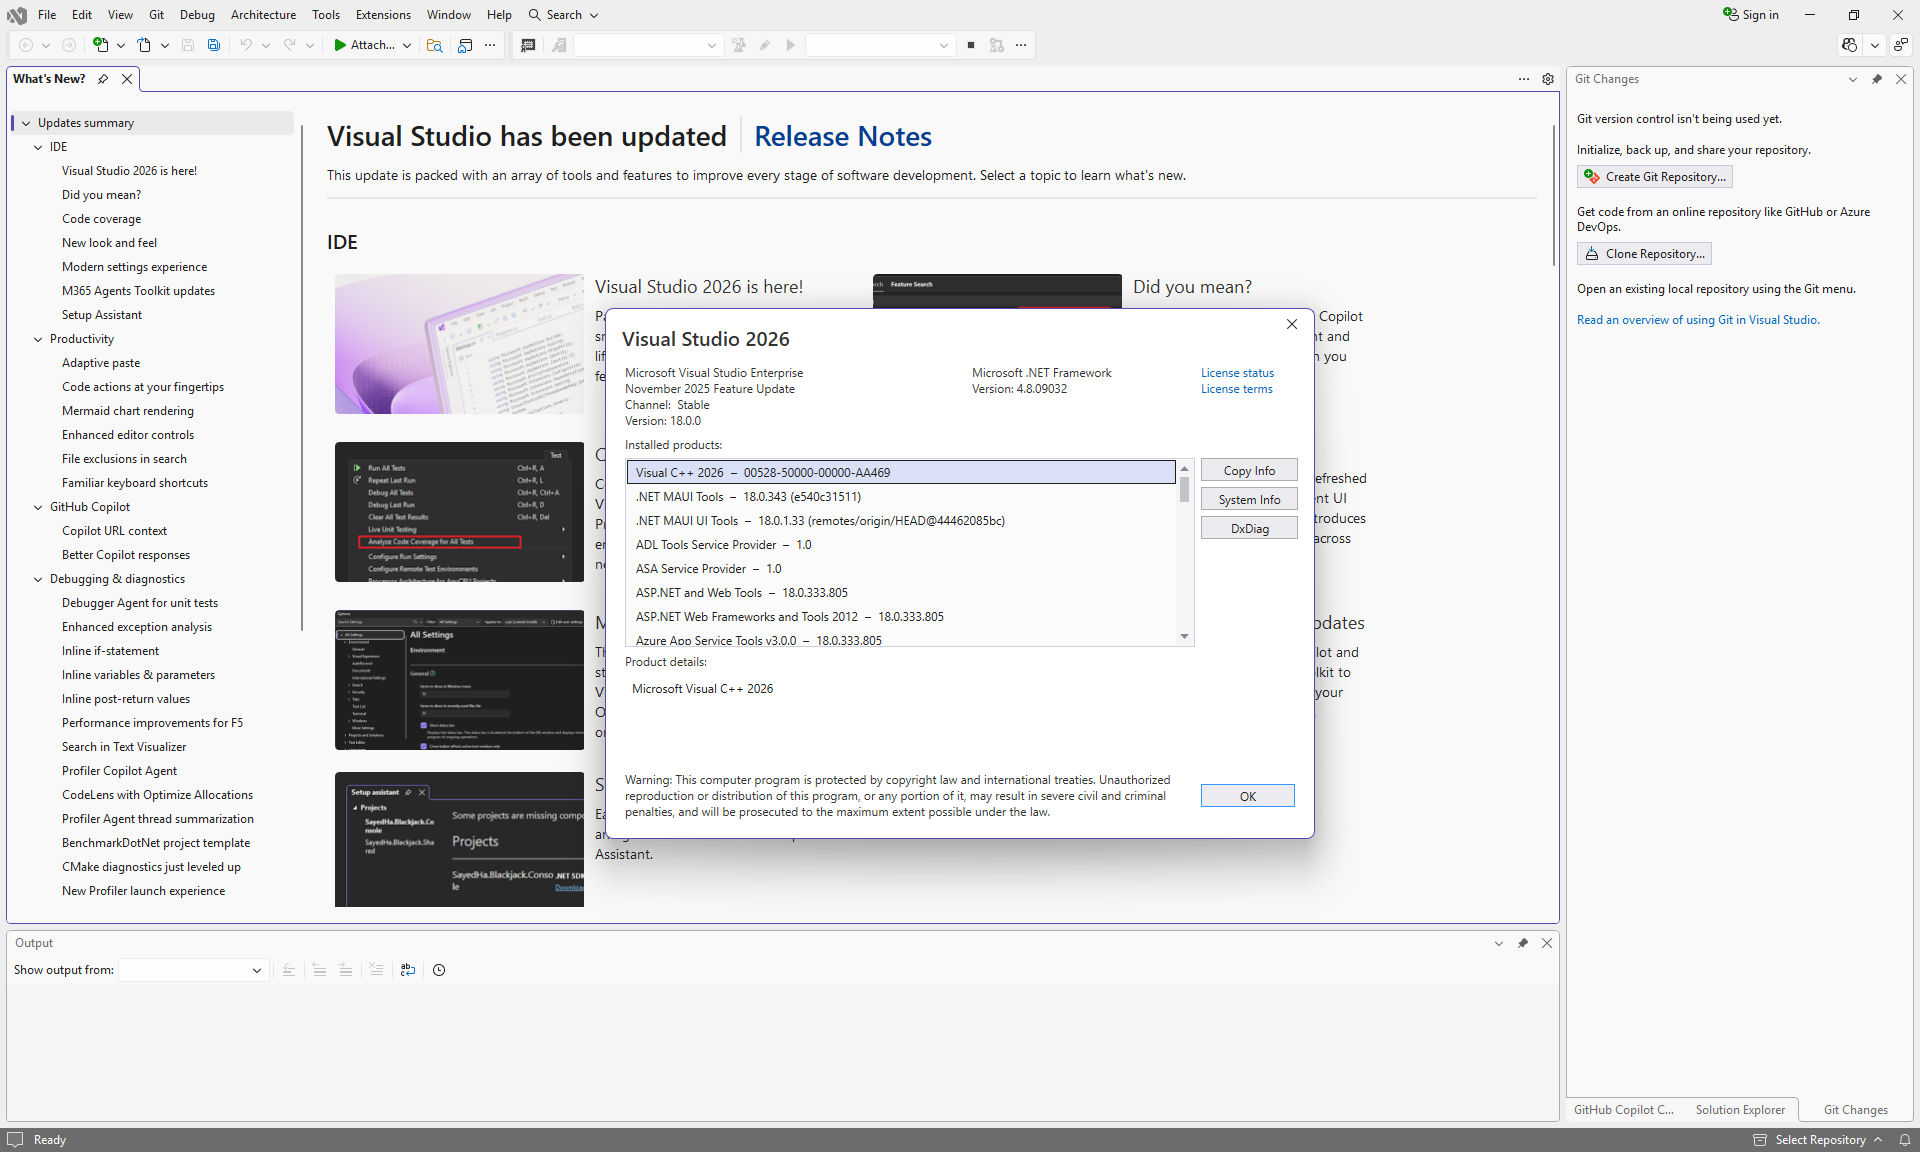The image size is (1920, 1152).
Task: Click the notification bell in the status bar
Action: (x=1904, y=1139)
